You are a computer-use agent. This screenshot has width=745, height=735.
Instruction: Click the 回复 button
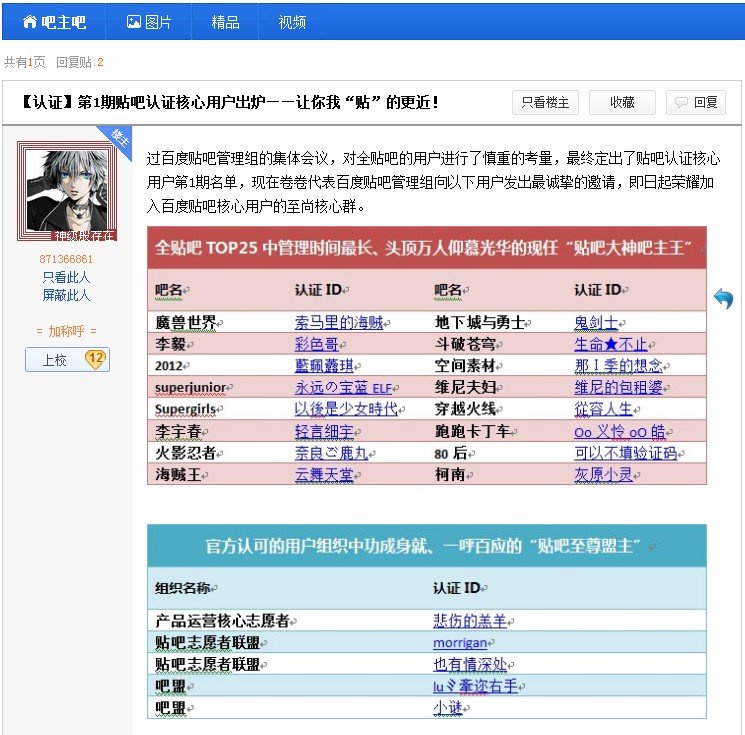pyautogui.click(x=696, y=102)
